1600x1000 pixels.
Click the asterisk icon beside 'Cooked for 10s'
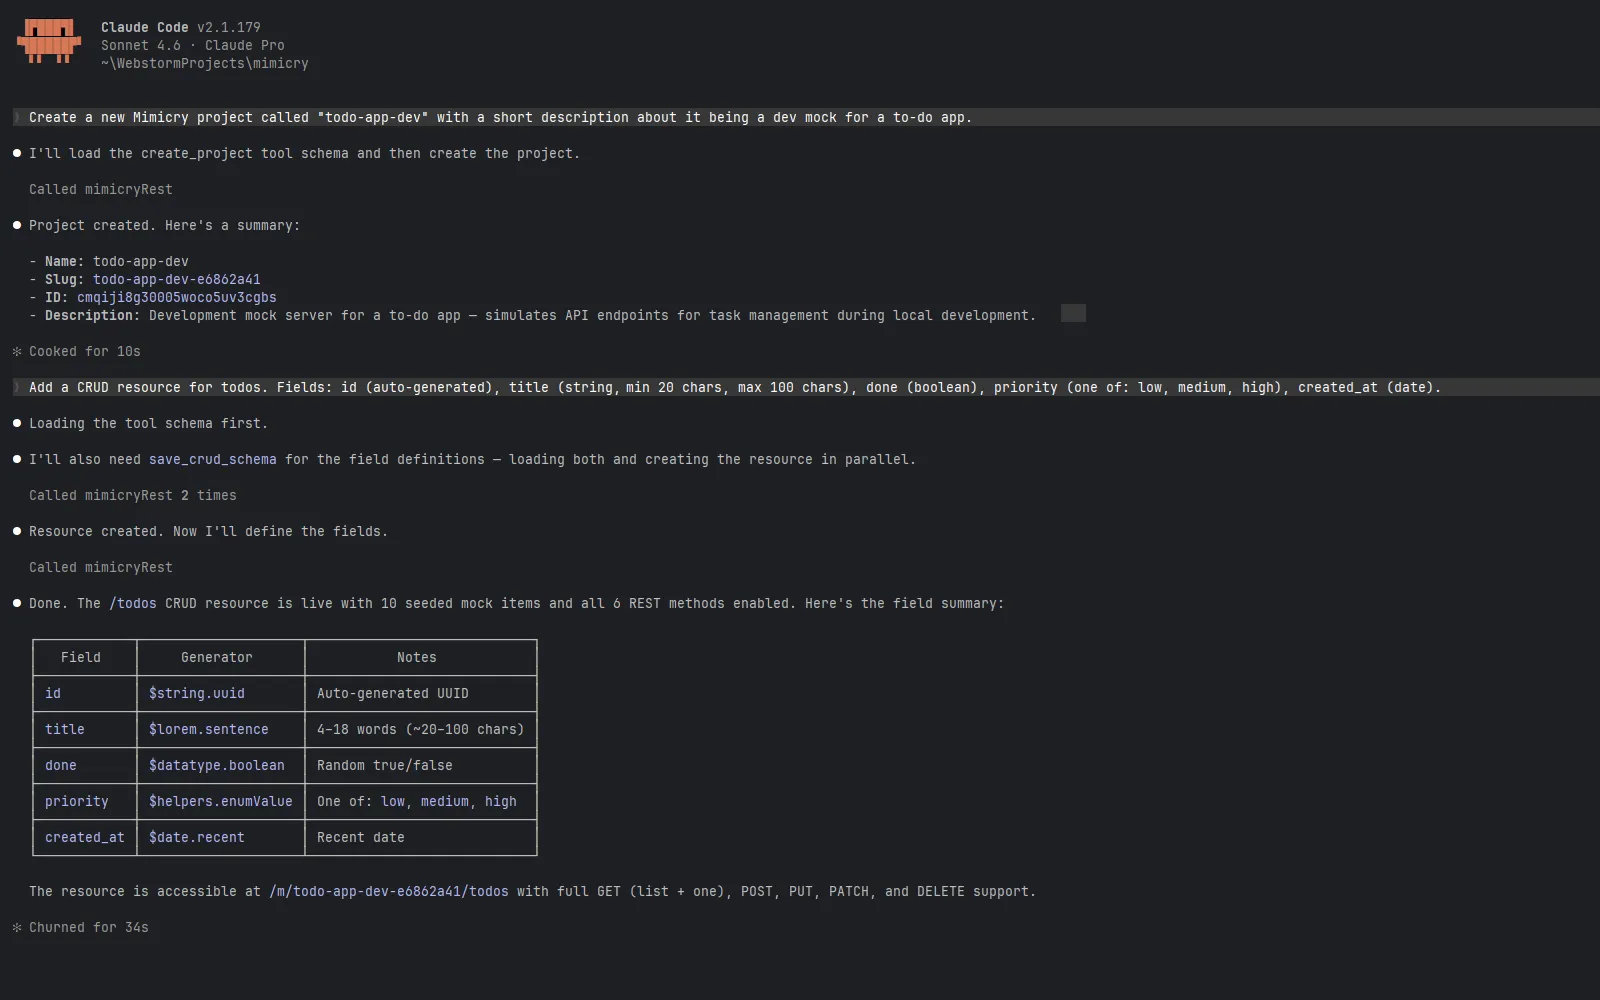(x=17, y=352)
